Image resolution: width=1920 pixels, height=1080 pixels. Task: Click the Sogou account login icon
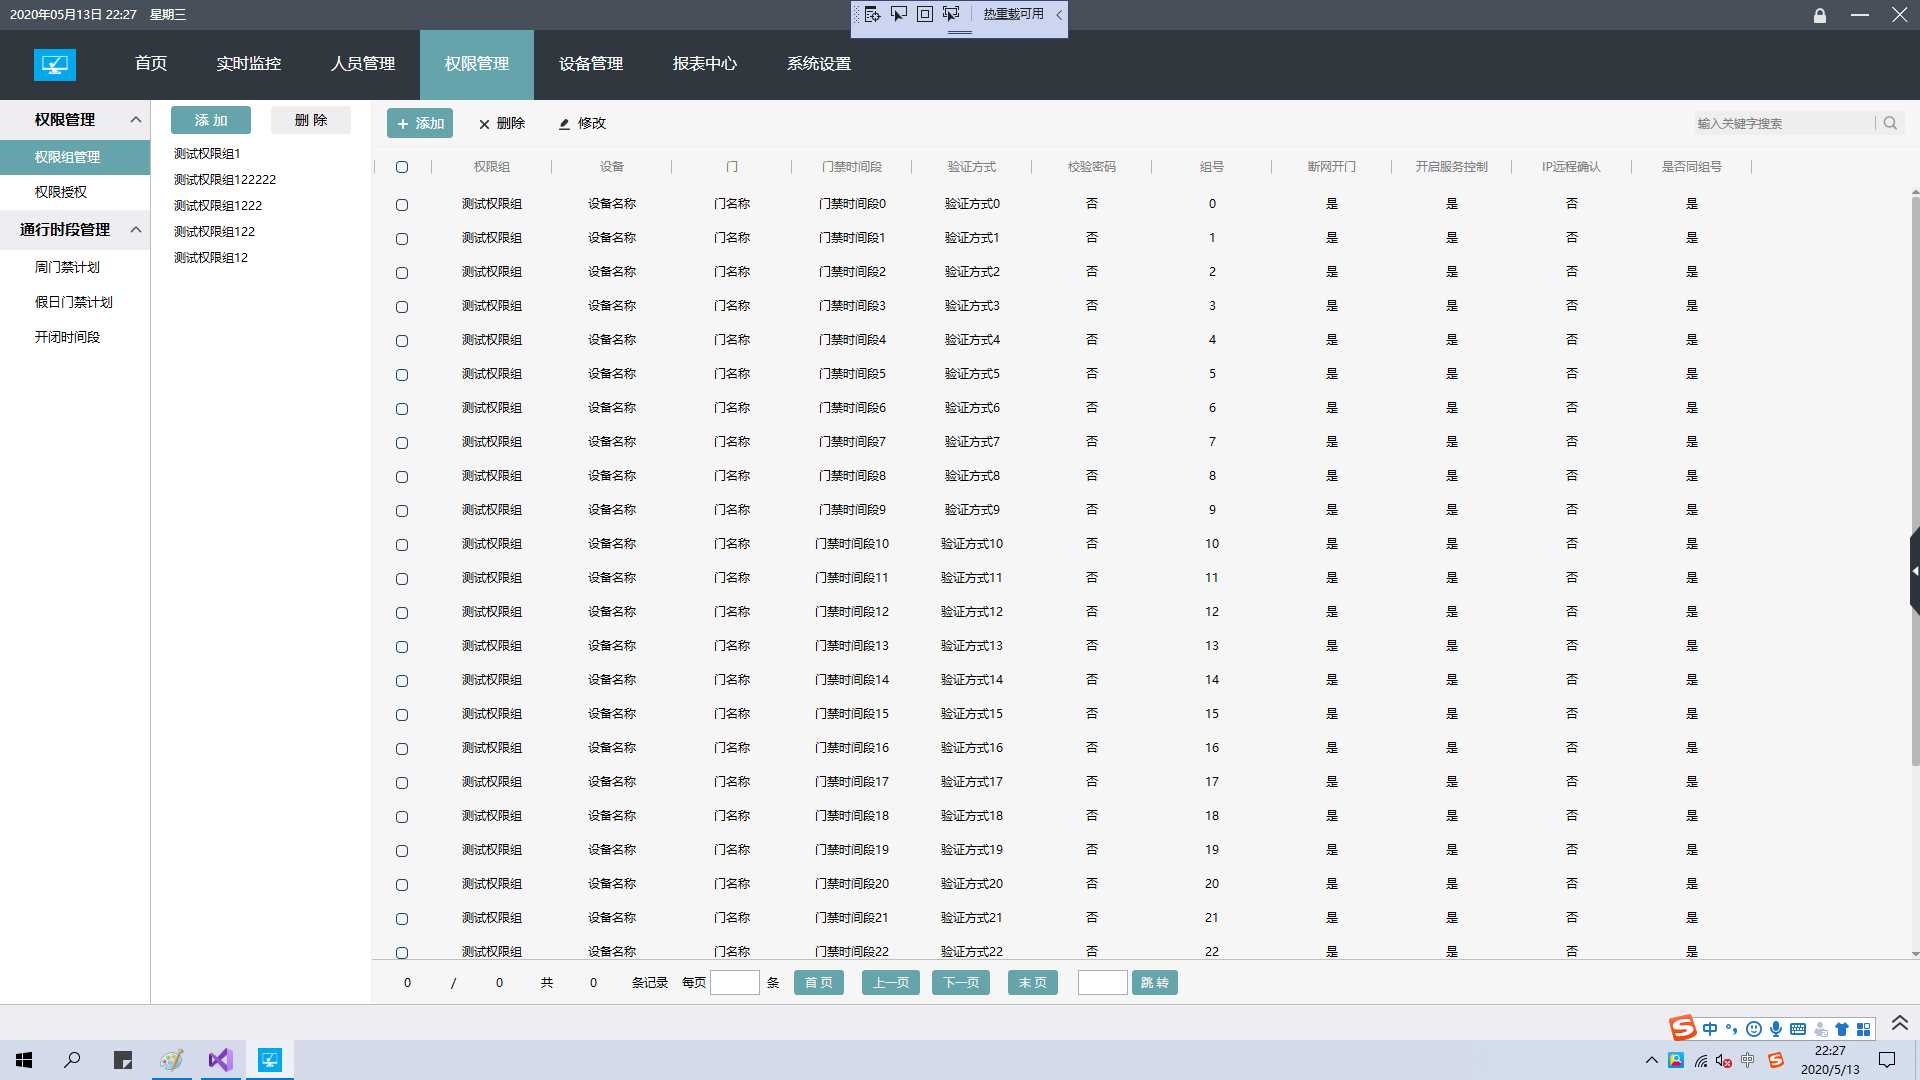(x=1820, y=1029)
